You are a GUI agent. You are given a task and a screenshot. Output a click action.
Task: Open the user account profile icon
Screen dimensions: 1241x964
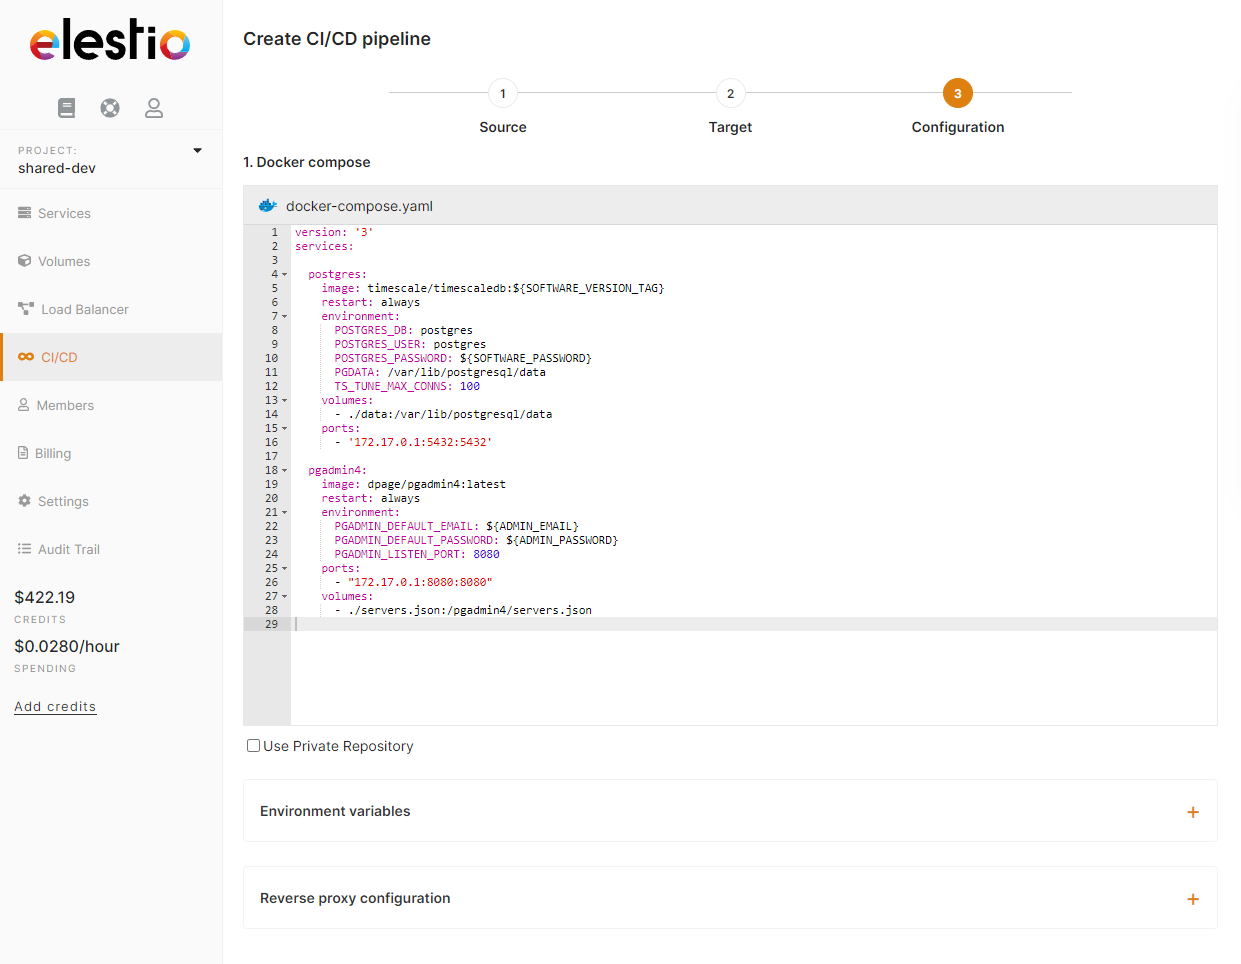(x=154, y=108)
